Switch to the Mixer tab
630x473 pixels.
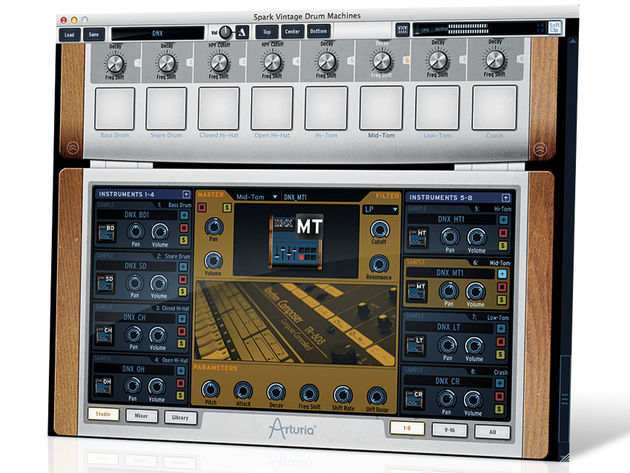(x=141, y=416)
